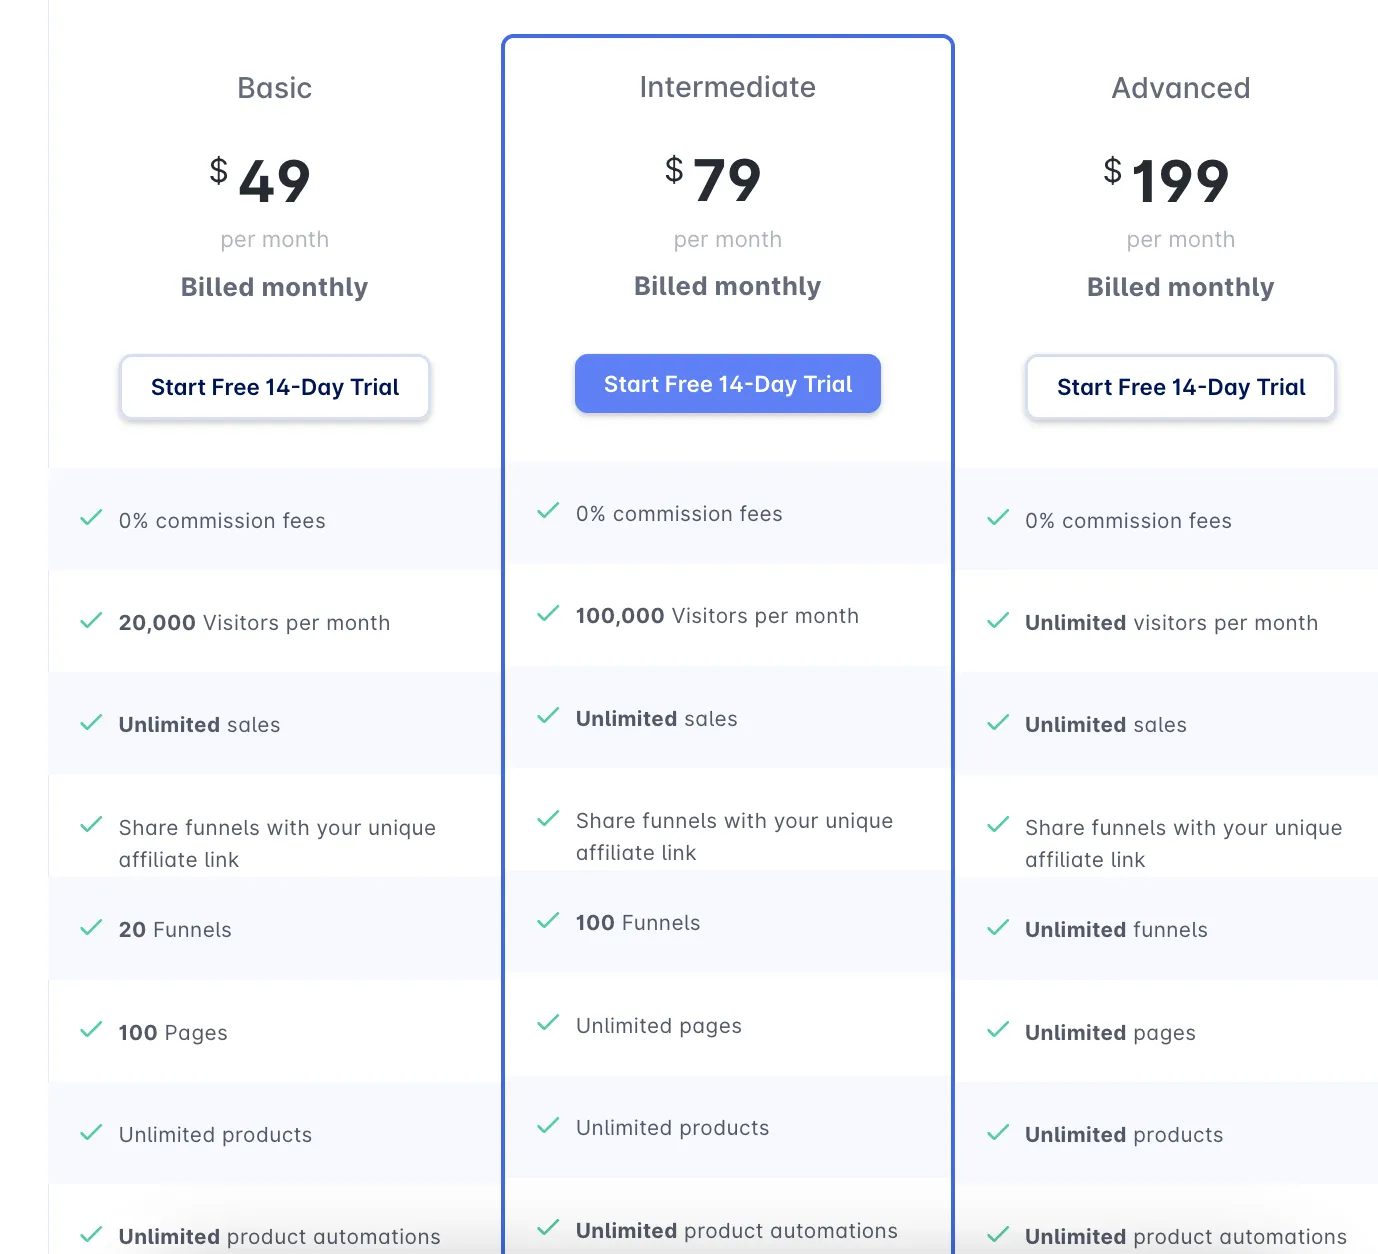The height and width of the screenshot is (1254, 1378).
Task: Click the checkmark beside Unlimited visitors per month
Action: click(998, 621)
